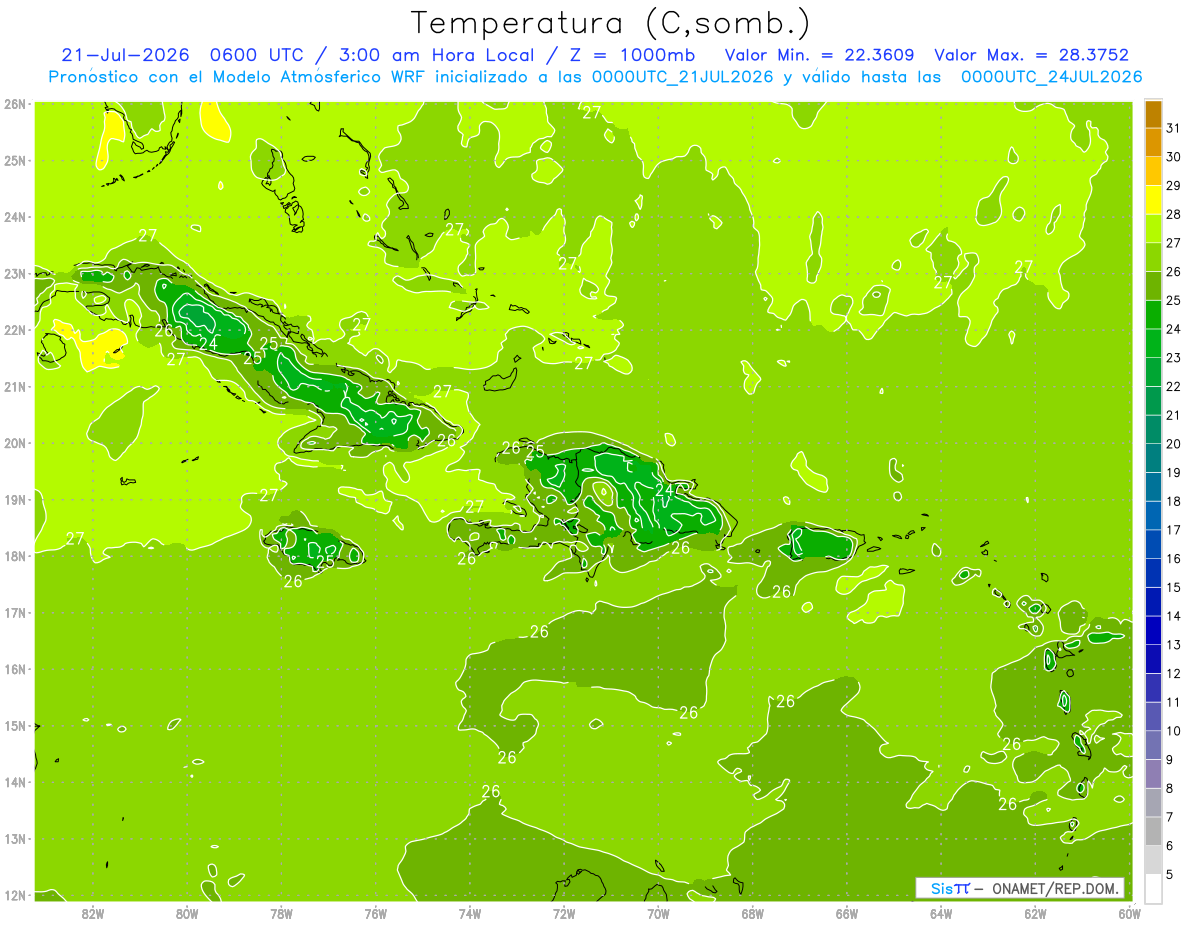Click the 17N latitude axis label
This screenshot has width=1200, height=927.
14,612
